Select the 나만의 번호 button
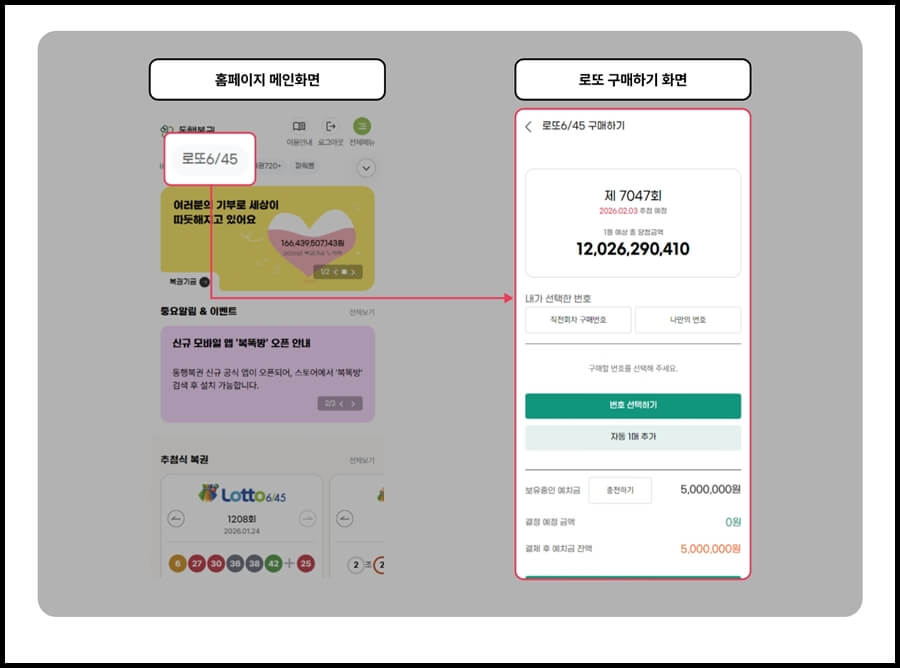Viewport: 900px width, 668px height. click(688, 320)
